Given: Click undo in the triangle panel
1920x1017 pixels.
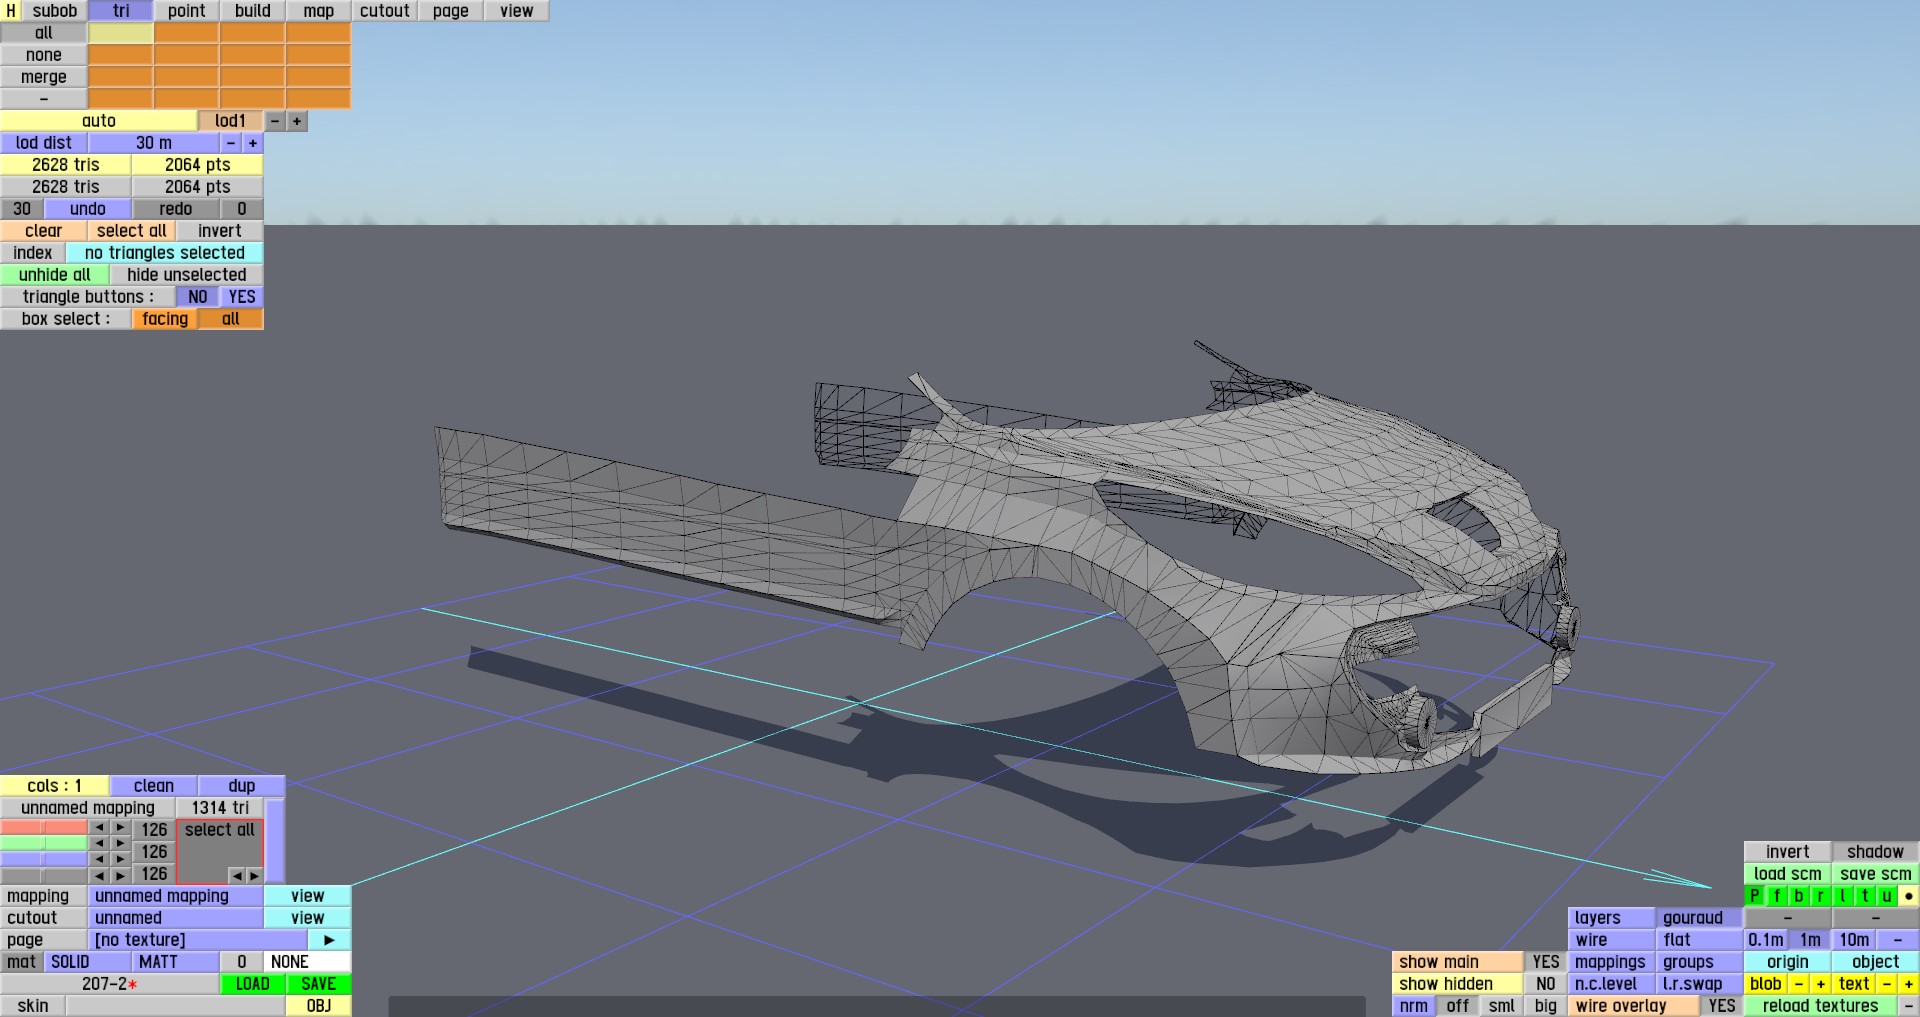Looking at the screenshot, I should [x=88, y=209].
